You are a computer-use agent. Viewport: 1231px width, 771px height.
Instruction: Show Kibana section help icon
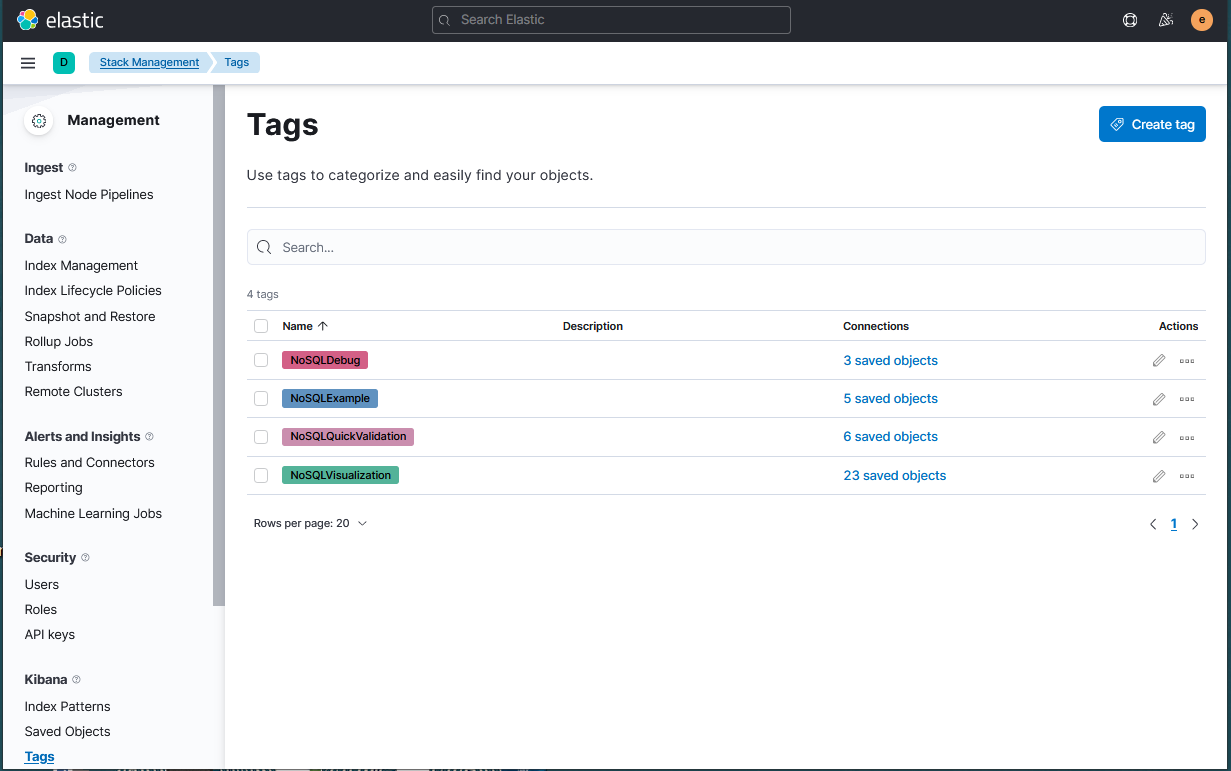pos(76,680)
